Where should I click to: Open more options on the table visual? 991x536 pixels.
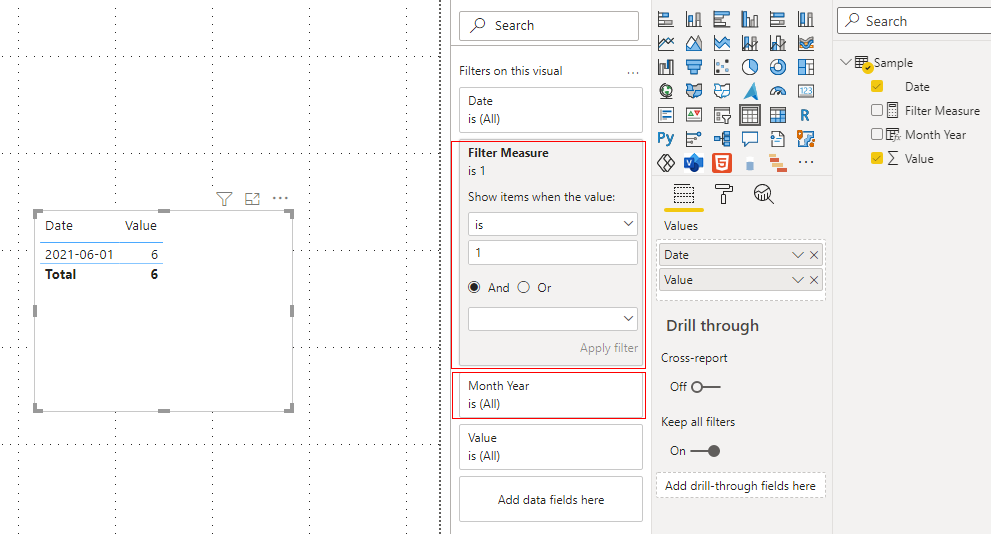(x=280, y=198)
